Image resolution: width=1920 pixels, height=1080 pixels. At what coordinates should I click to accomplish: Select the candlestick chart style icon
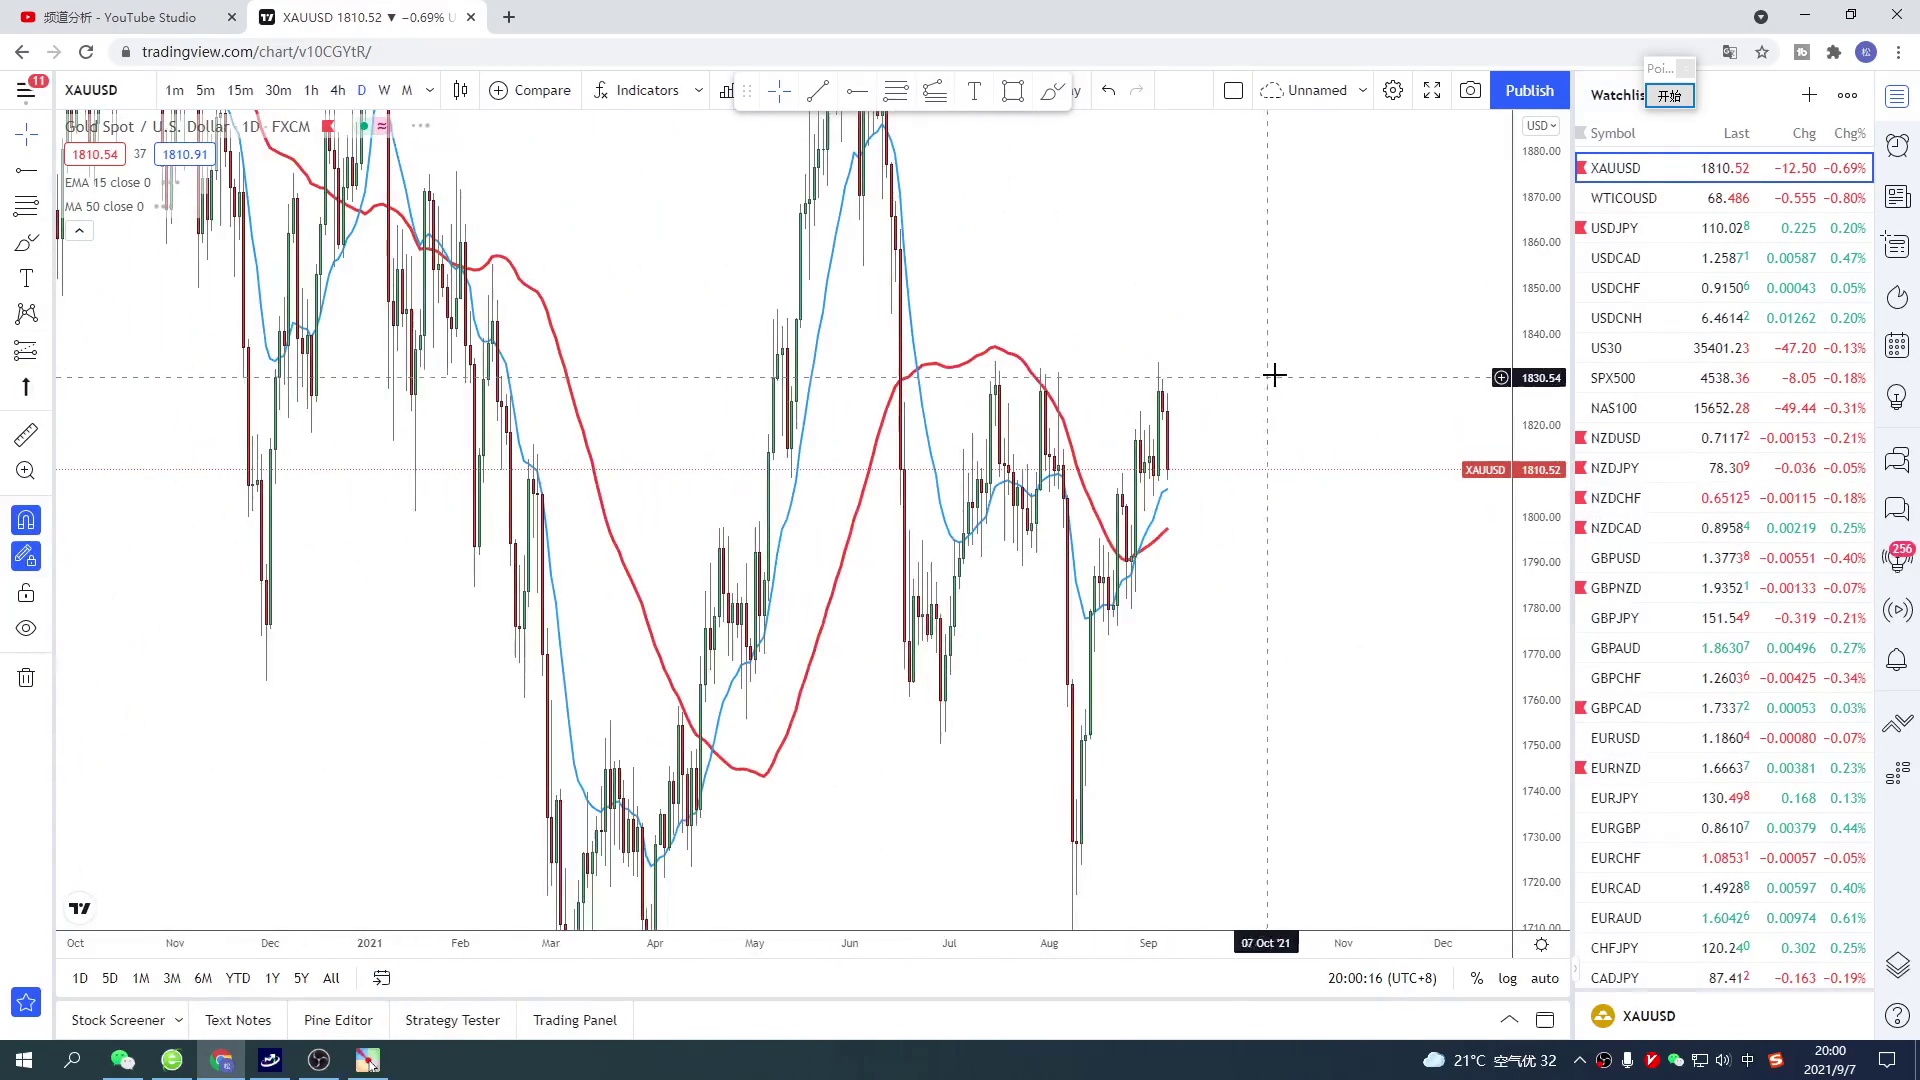(x=460, y=90)
